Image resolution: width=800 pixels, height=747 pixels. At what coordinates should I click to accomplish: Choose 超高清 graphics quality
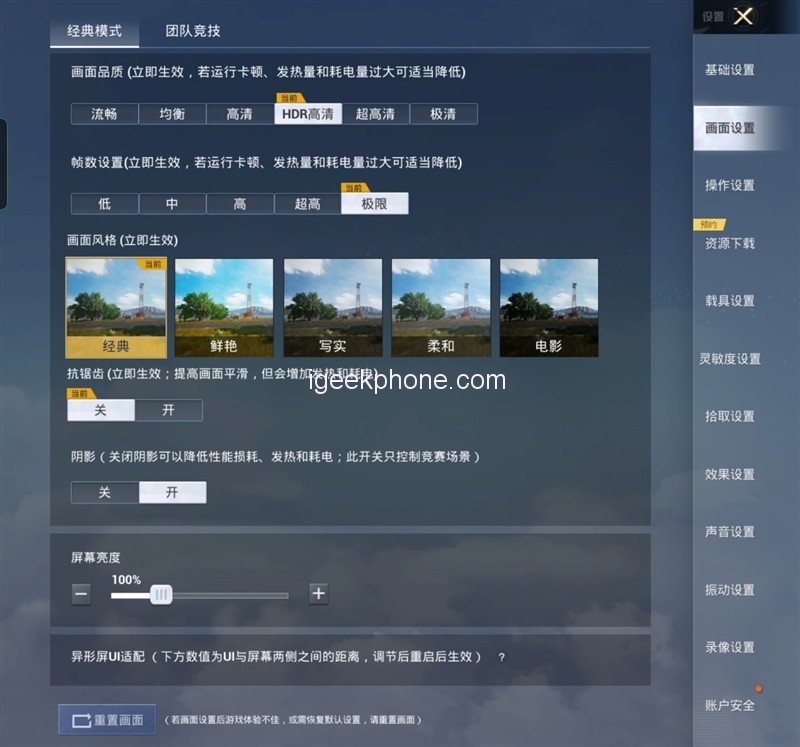tap(375, 114)
